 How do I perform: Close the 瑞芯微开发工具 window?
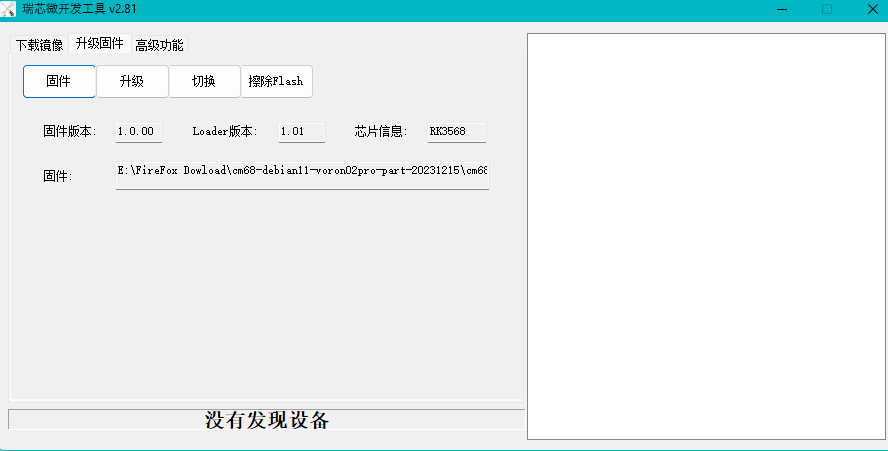[x=872, y=9]
